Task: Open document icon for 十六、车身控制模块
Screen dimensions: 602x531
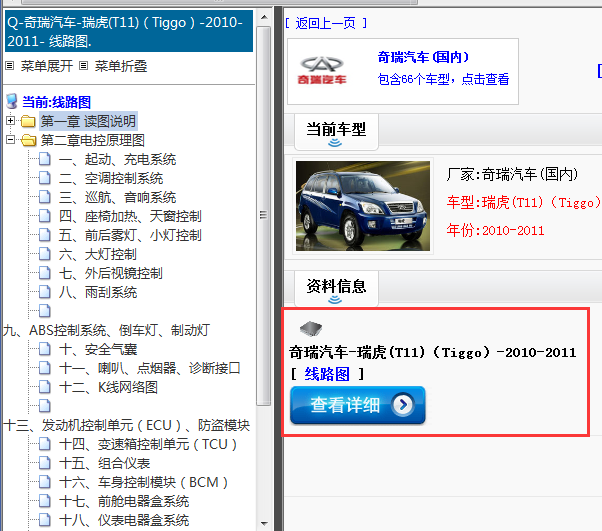Action: coord(45,482)
